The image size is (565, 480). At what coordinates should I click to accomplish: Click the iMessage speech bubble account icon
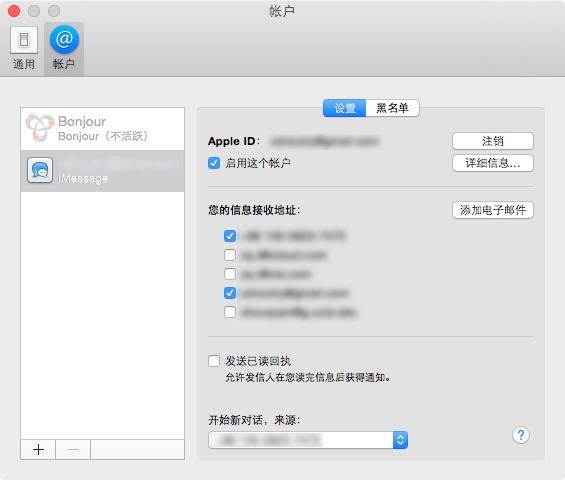click(x=40, y=170)
